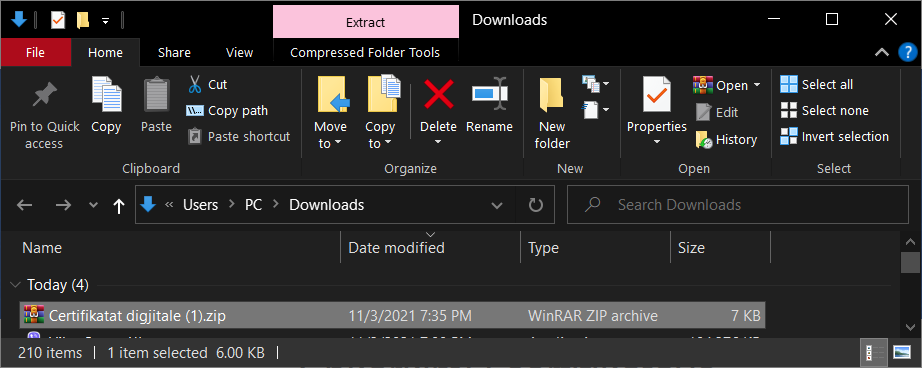Open the File menu
Screen dimensions: 922x368
pyautogui.click(x=35, y=52)
